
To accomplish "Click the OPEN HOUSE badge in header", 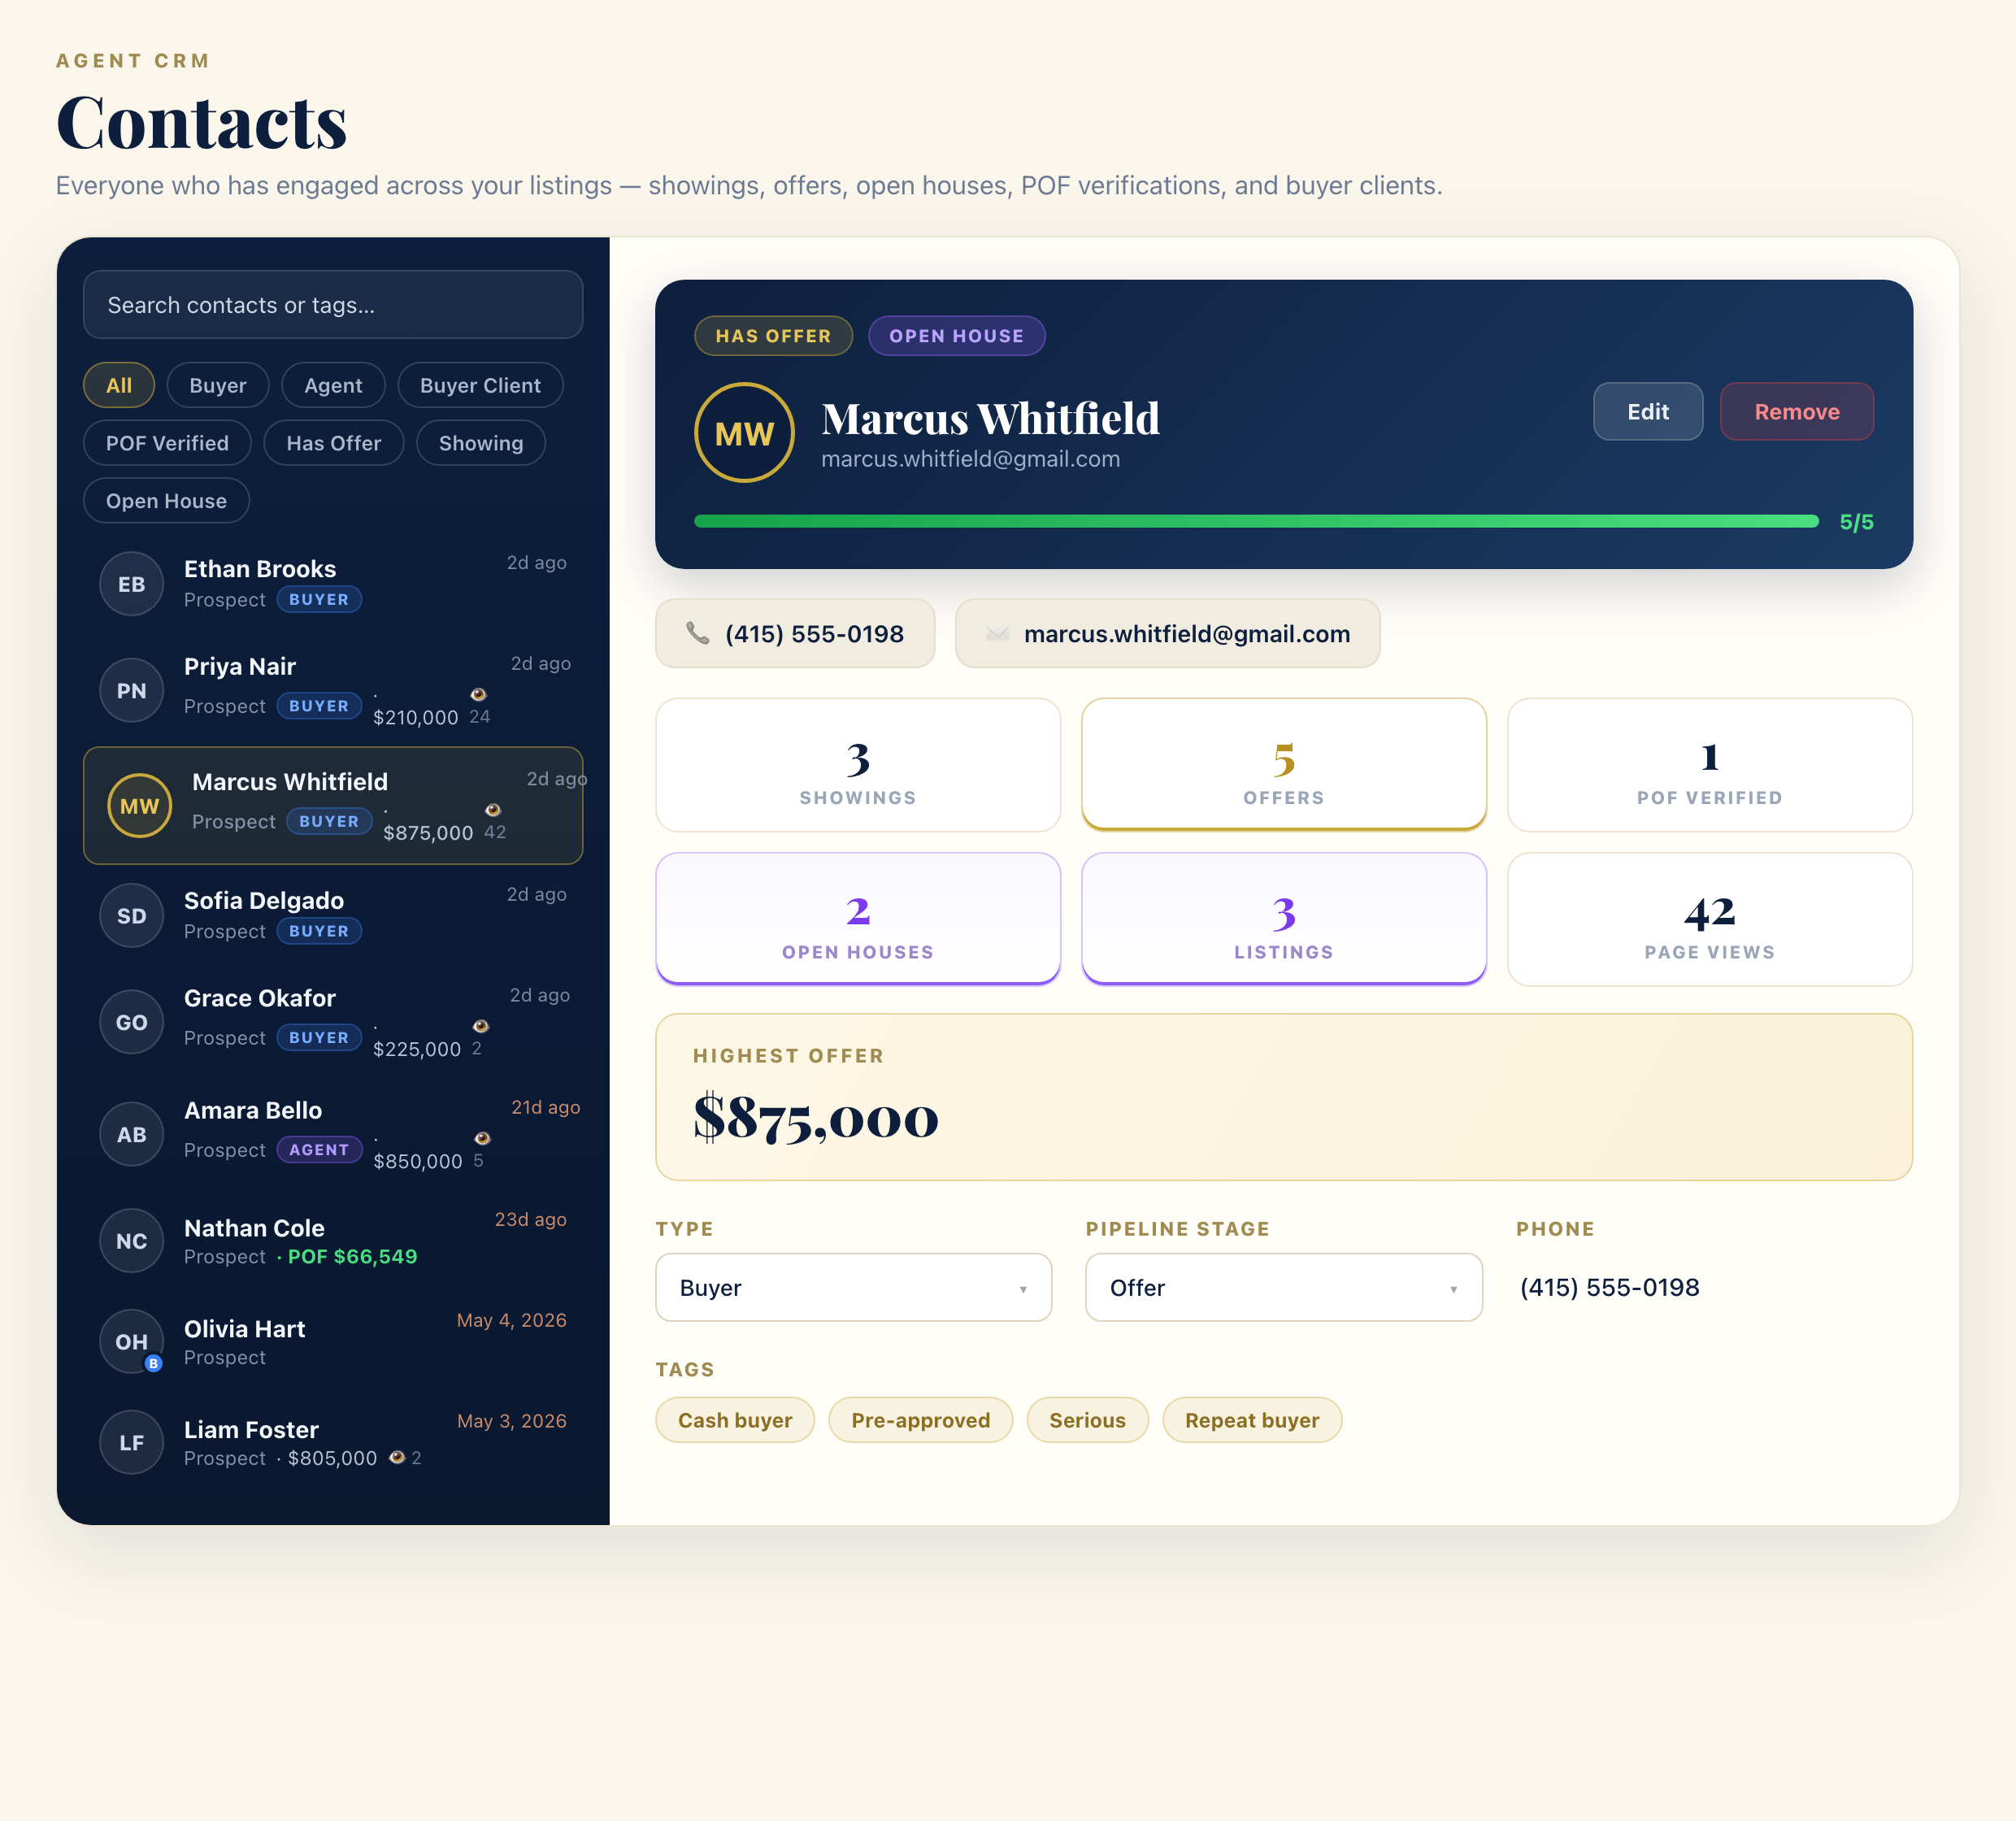I will (x=956, y=336).
